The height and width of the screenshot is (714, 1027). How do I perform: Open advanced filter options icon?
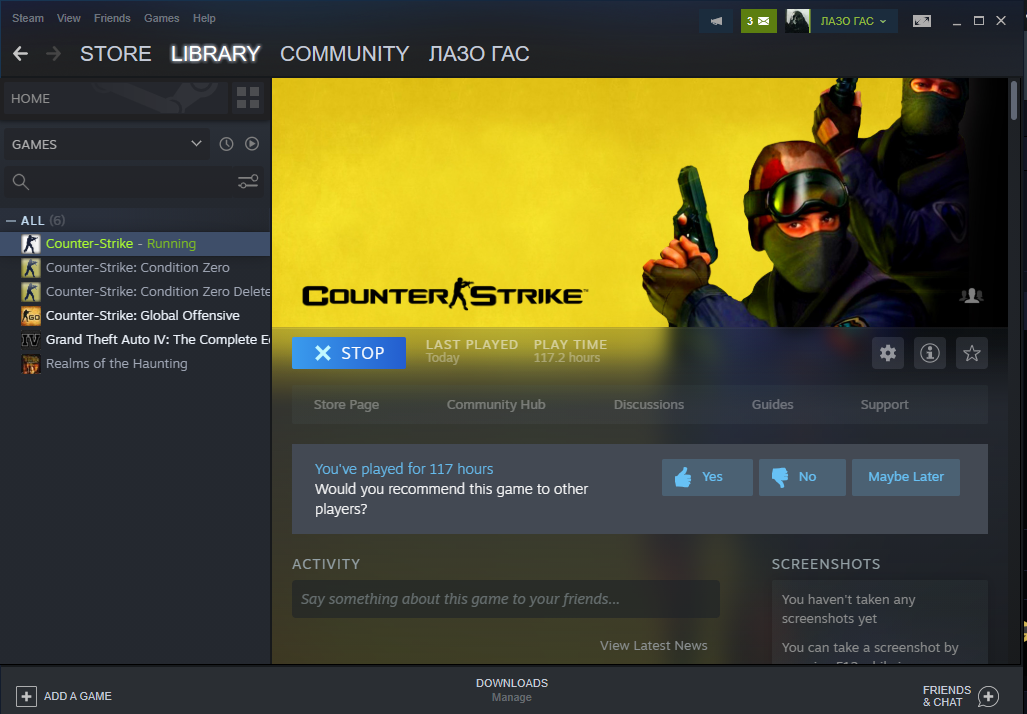pos(248,181)
